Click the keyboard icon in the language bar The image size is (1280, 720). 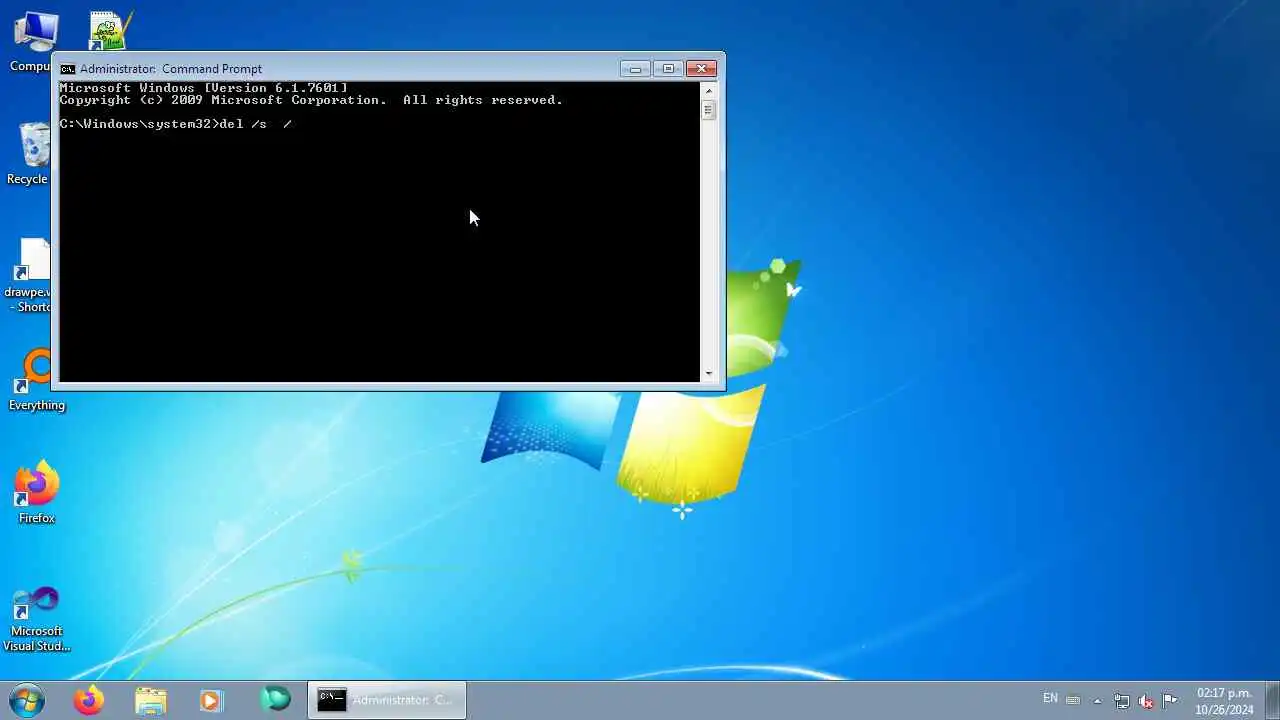pos(1073,700)
